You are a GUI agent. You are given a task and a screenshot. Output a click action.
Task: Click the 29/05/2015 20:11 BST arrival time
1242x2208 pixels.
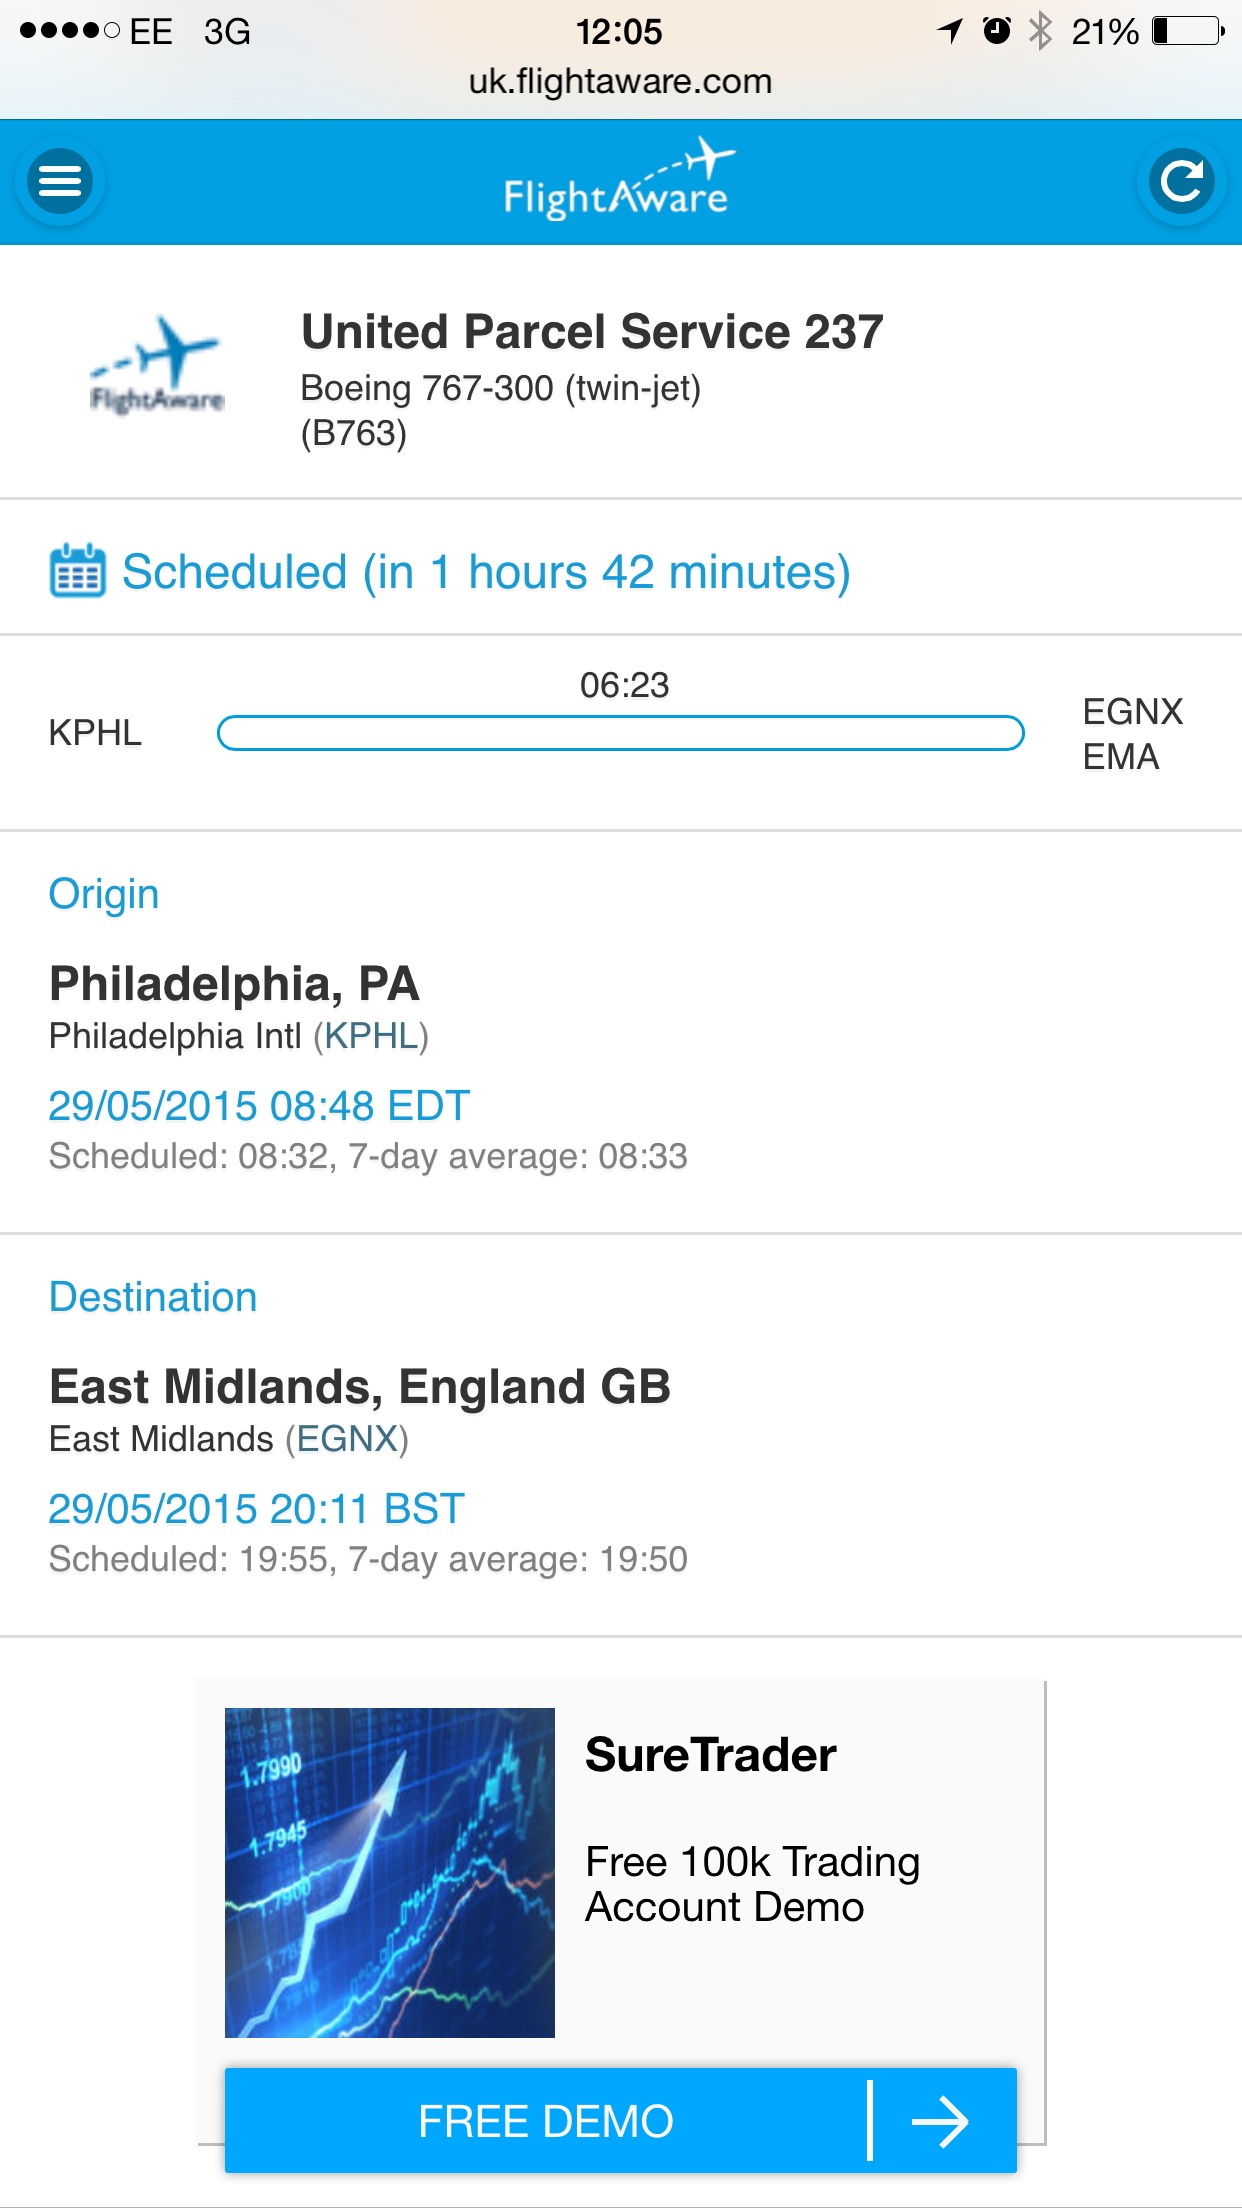click(256, 1509)
